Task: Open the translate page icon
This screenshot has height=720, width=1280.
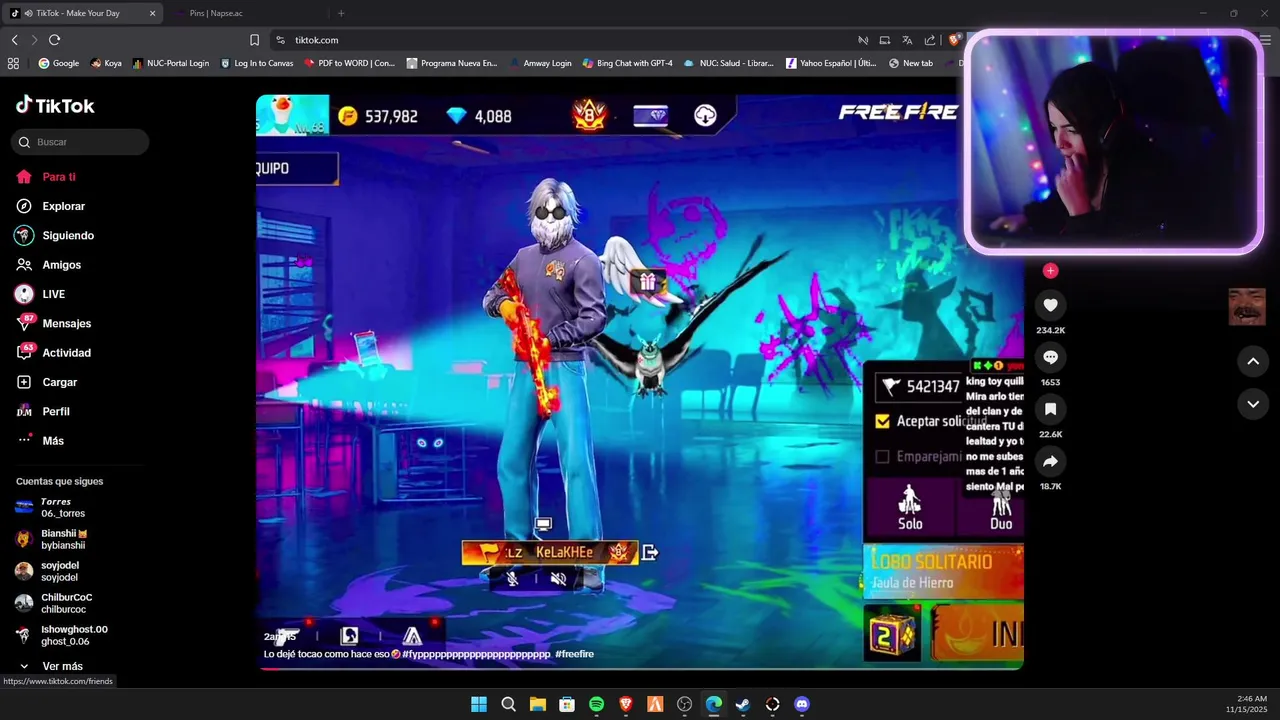Action: click(907, 40)
